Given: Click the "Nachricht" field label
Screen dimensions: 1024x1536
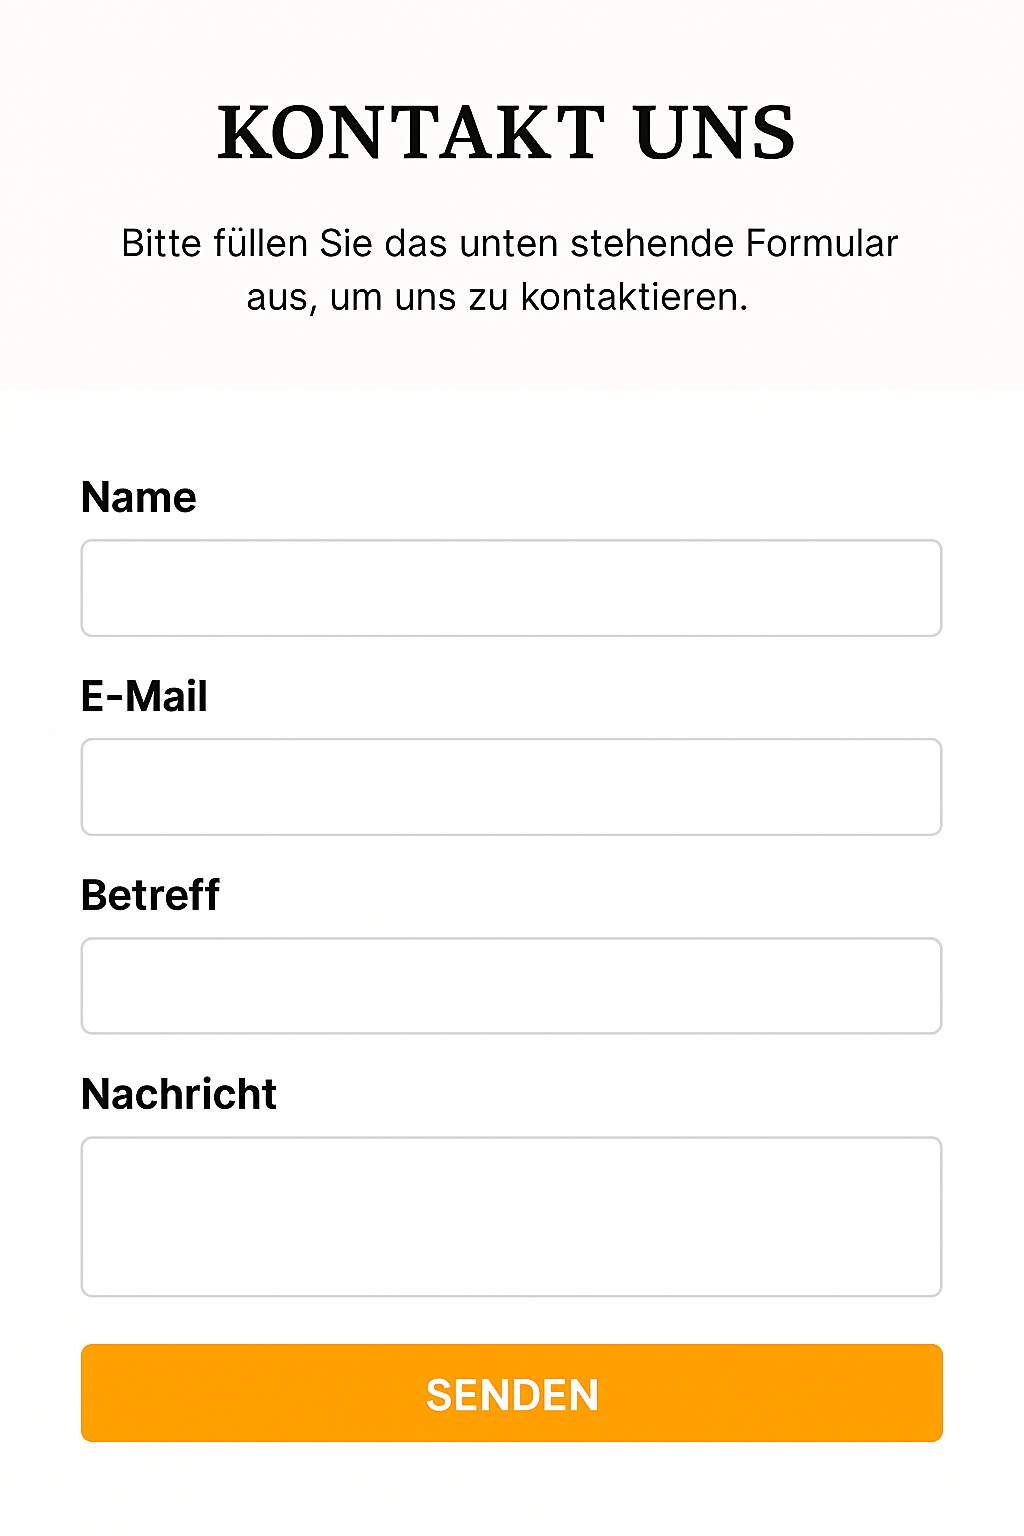Looking at the screenshot, I should [x=178, y=1094].
